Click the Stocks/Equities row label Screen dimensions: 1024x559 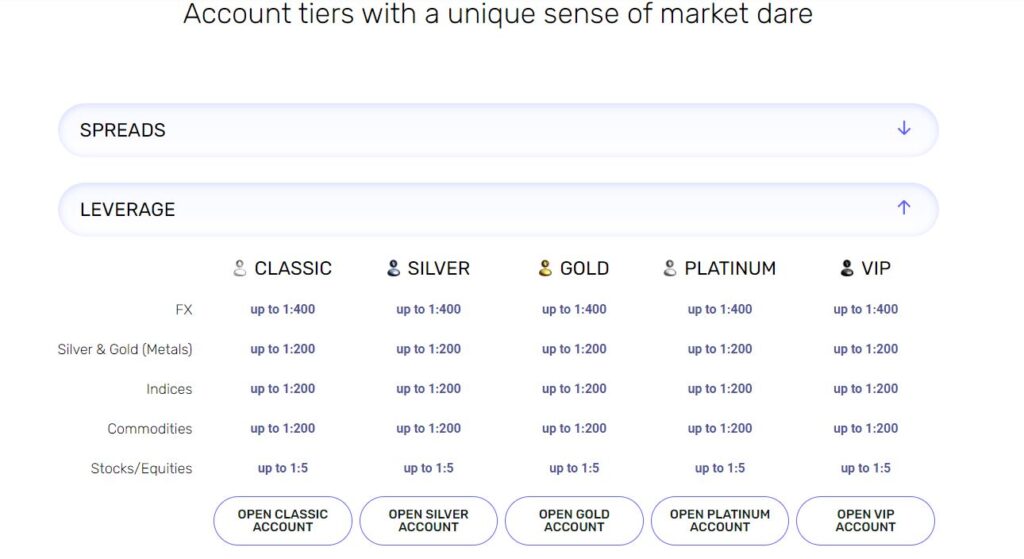coord(141,468)
